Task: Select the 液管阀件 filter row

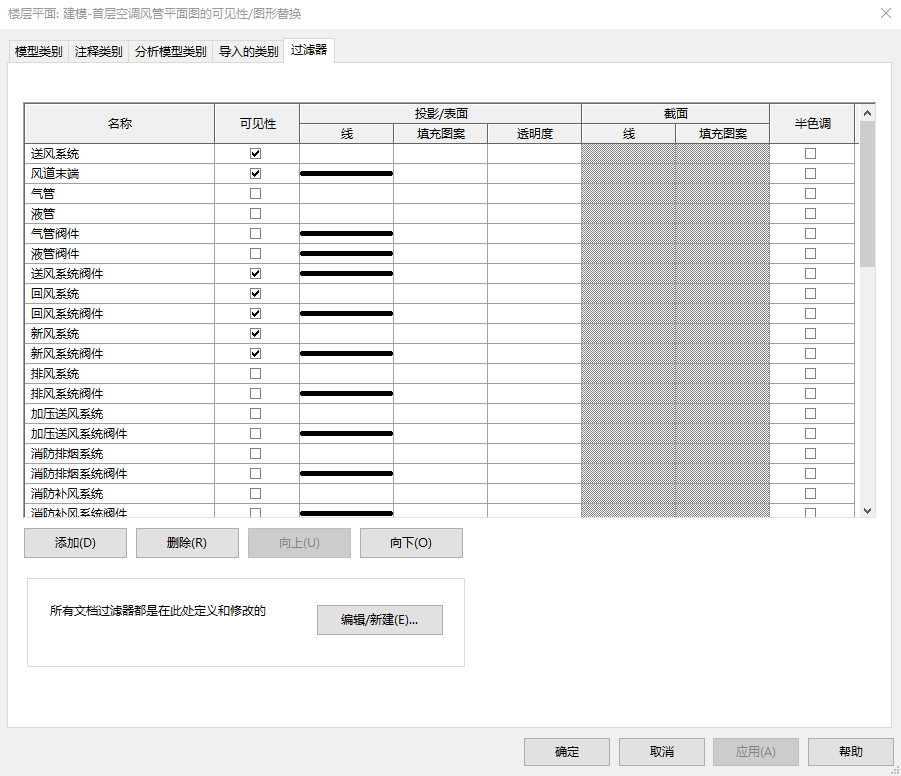Action: pos(120,253)
